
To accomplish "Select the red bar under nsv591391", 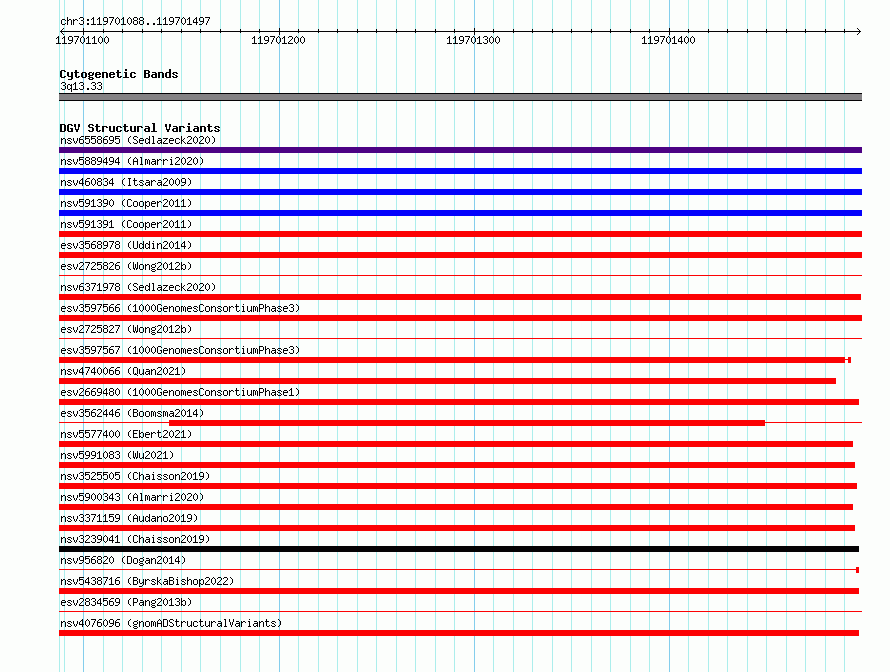I will click(460, 234).
